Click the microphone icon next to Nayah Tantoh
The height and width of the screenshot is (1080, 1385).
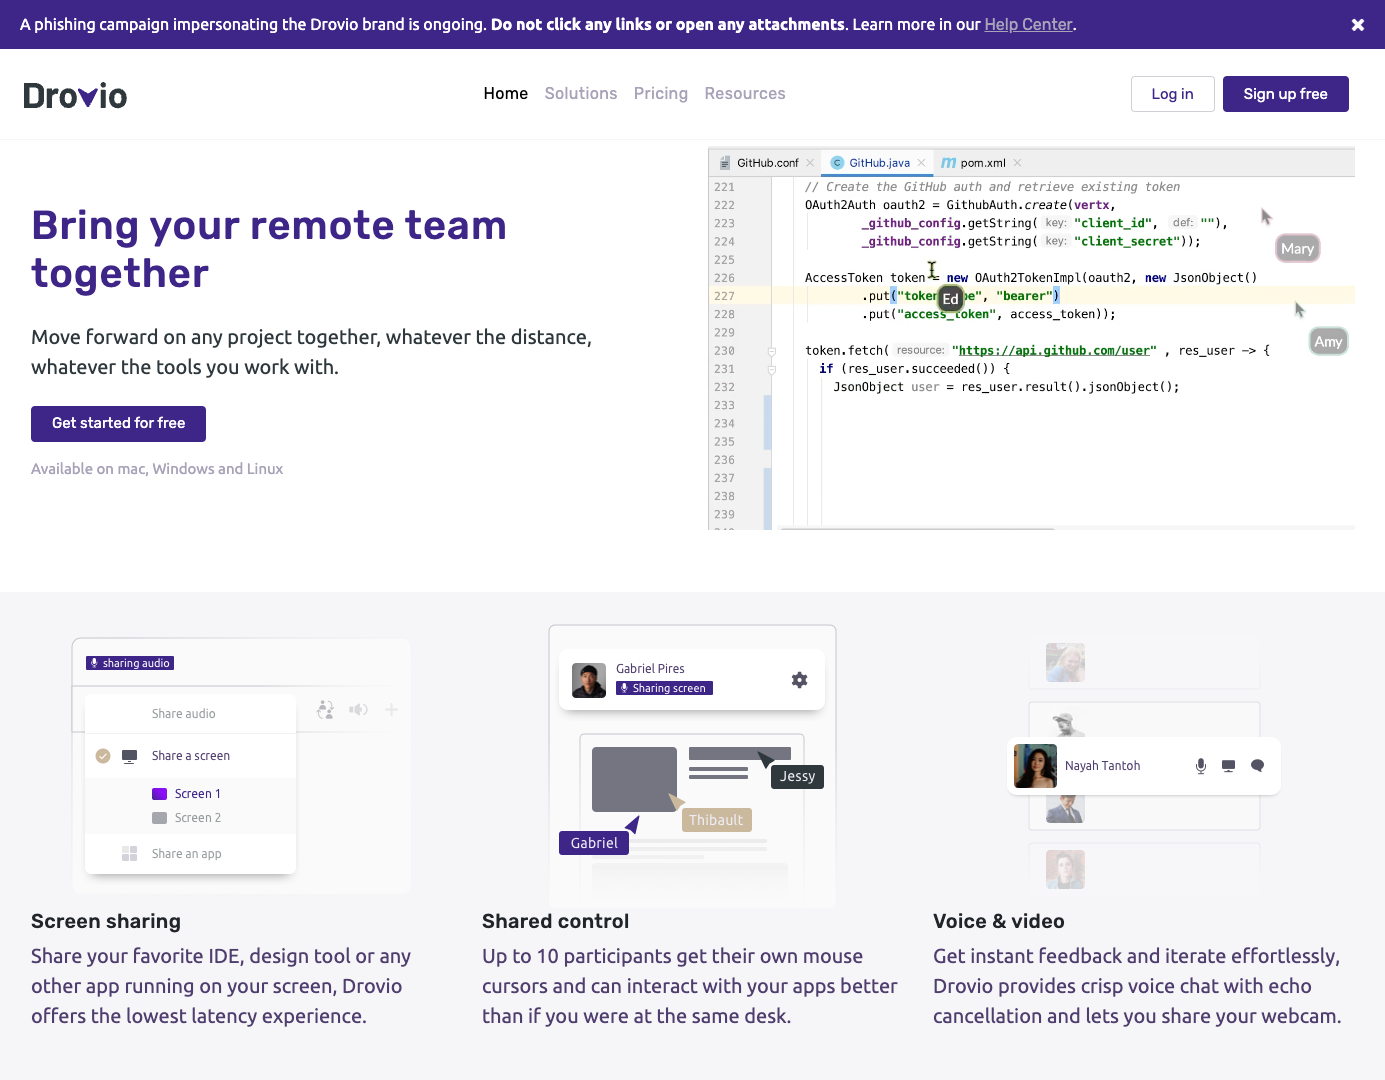coord(1201,766)
